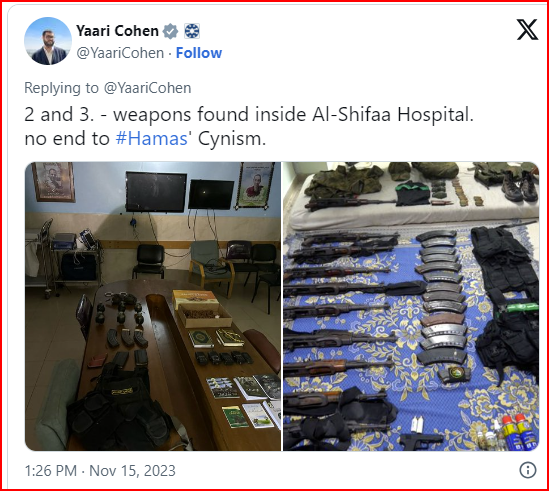Open the tweet timestamp 1:26 PM
Screen dimensions: 549x491
click(x=50, y=471)
